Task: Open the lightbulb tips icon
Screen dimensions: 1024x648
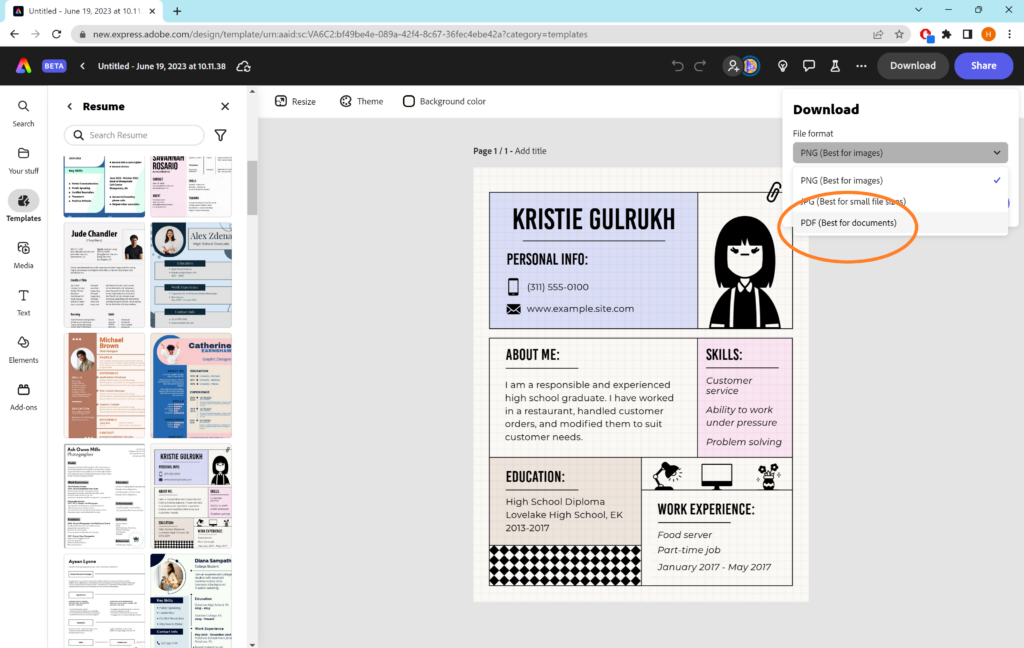Action: (x=782, y=66)
